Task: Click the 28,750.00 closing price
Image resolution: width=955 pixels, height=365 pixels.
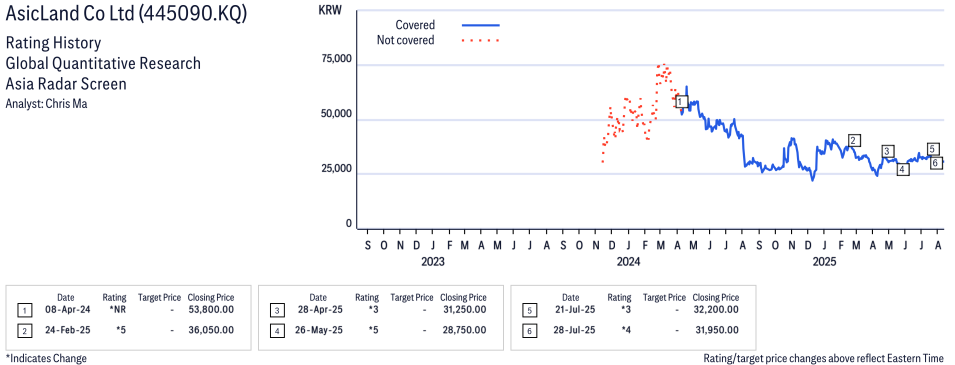Action: click(465, 330)
